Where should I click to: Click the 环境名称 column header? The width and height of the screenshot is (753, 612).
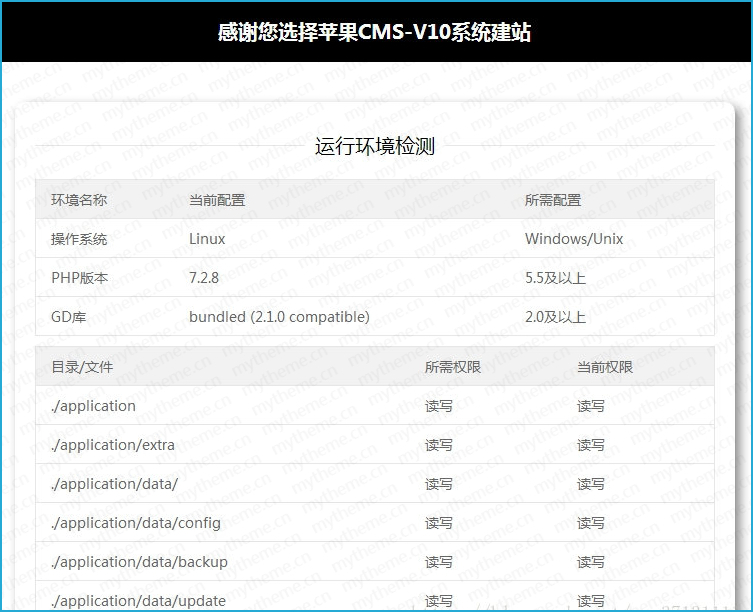point(79,200)
